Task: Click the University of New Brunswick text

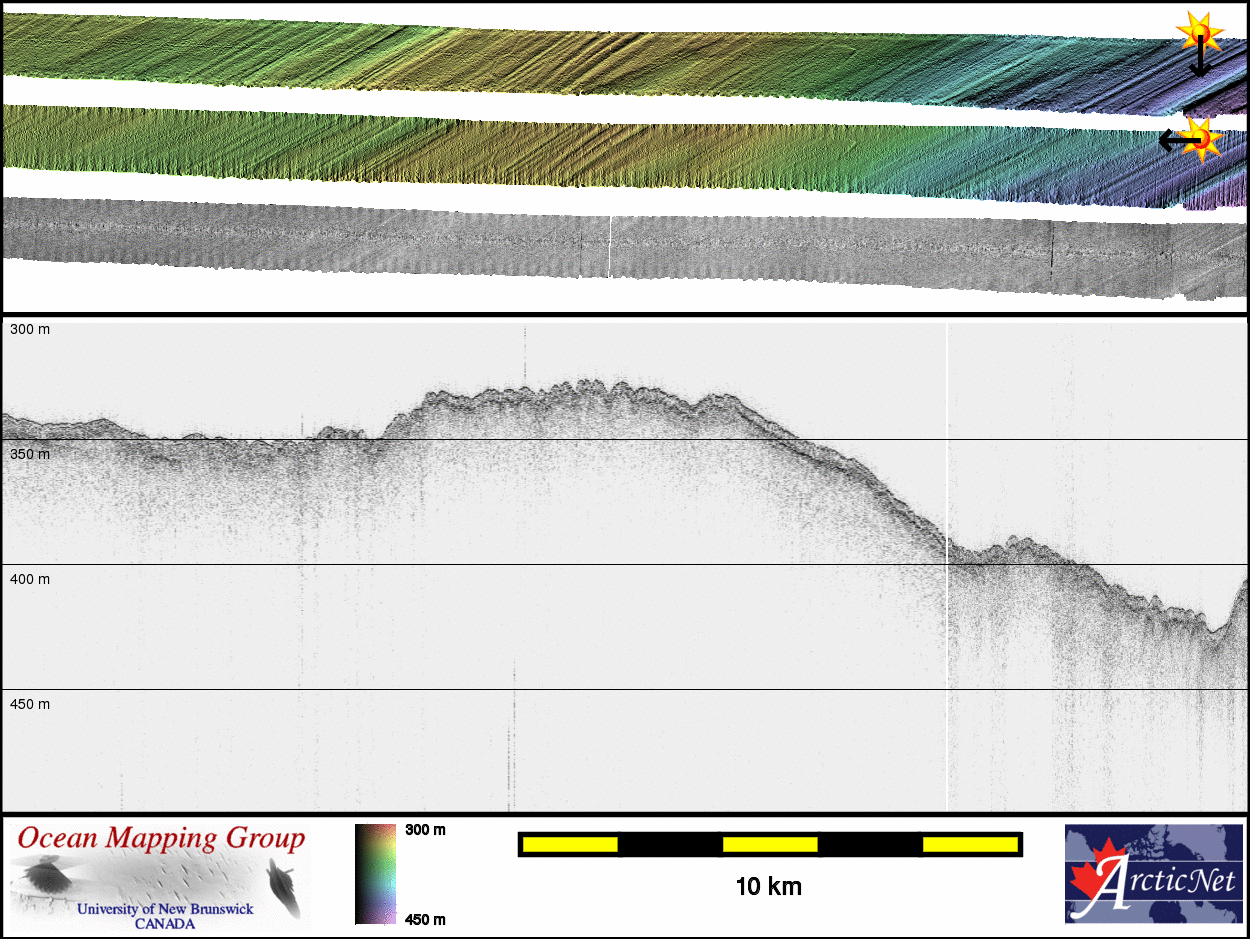Action: 165,909
